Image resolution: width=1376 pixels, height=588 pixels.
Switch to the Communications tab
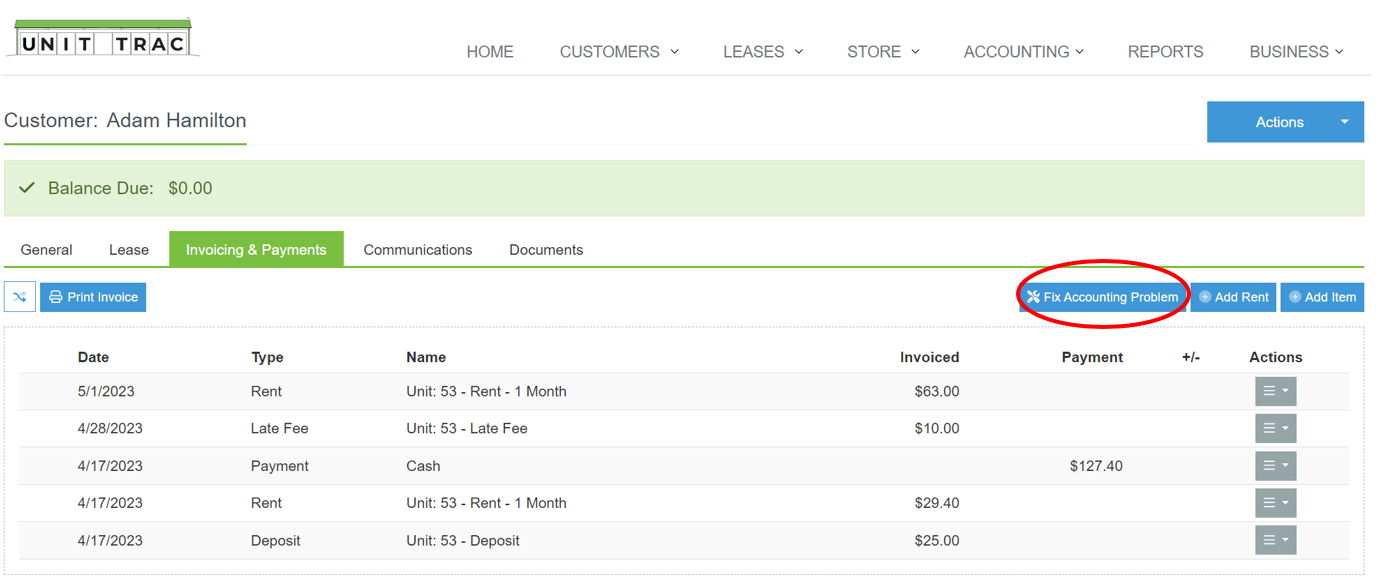[x=418, y=250]
